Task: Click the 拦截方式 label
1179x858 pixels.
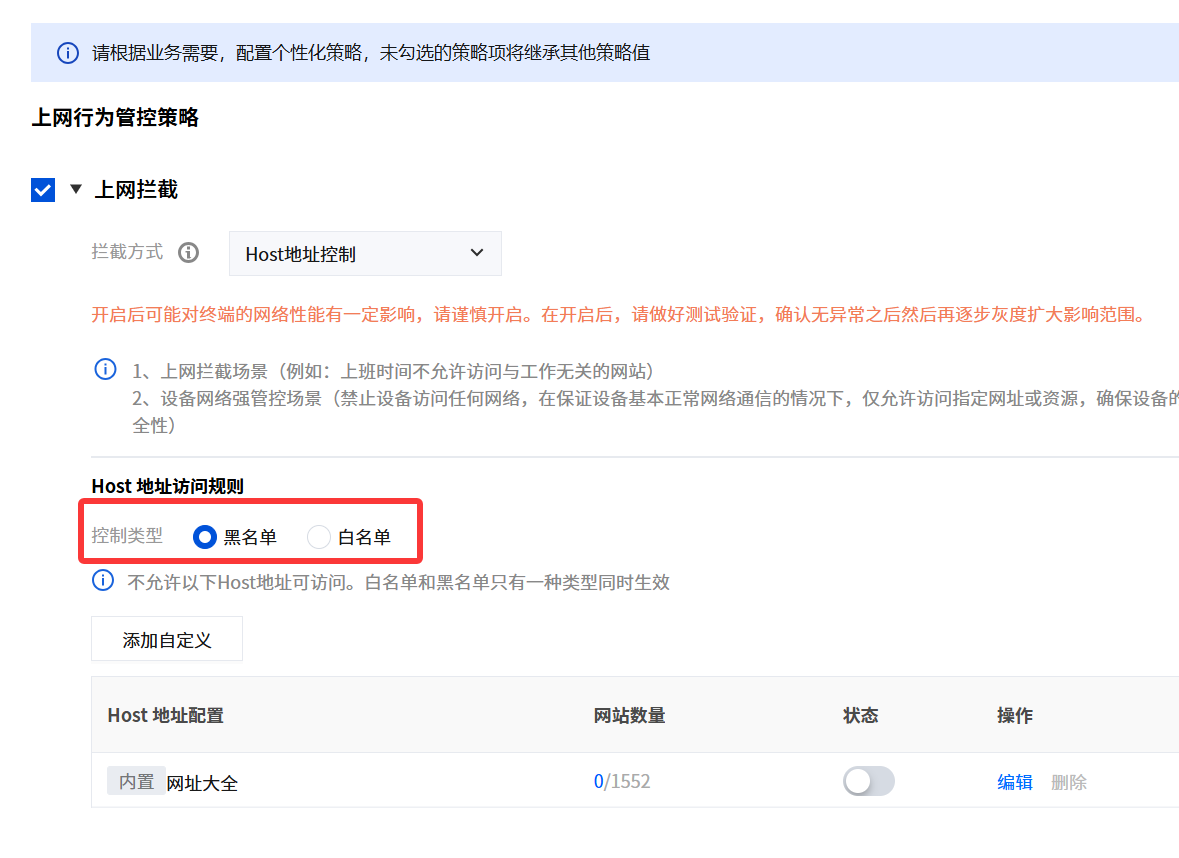Action: 127,252
